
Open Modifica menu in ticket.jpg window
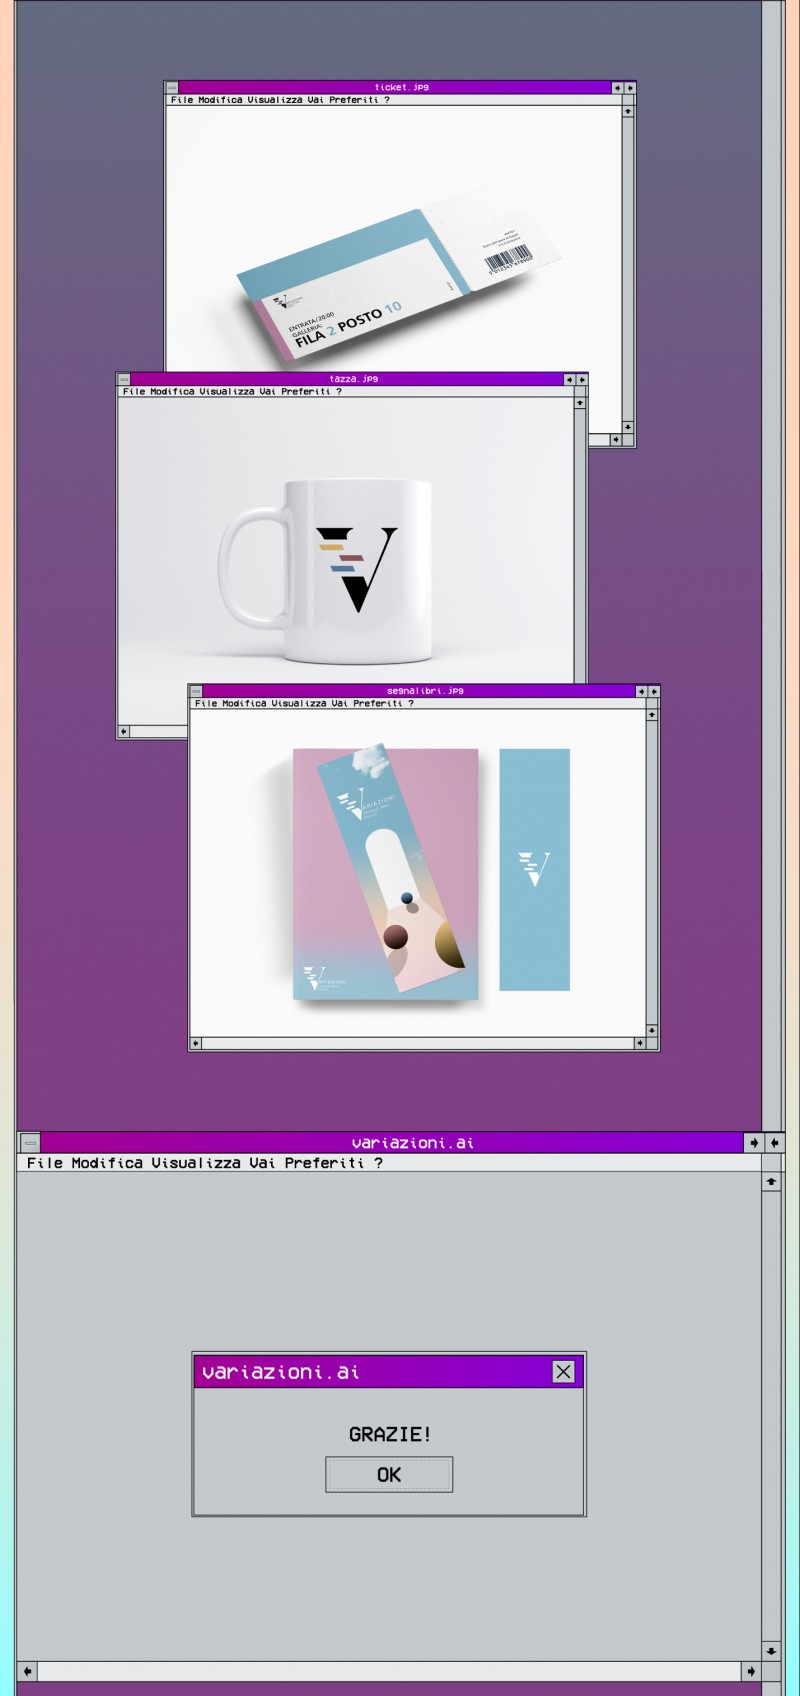219,100
